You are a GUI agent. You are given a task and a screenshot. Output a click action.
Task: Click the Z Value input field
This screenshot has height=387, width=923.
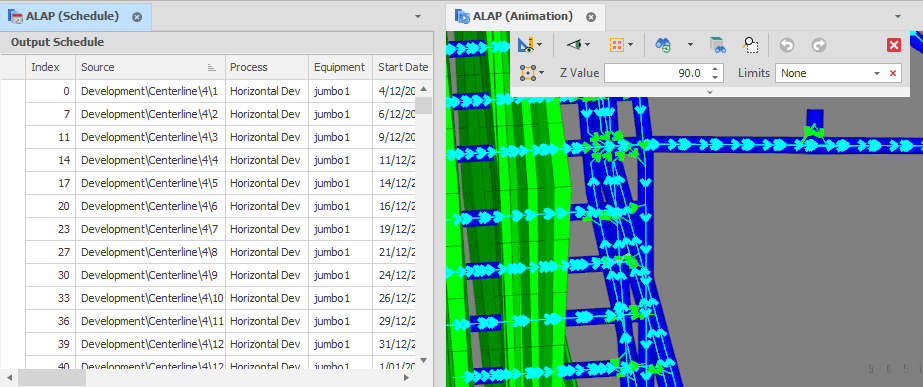656,73
